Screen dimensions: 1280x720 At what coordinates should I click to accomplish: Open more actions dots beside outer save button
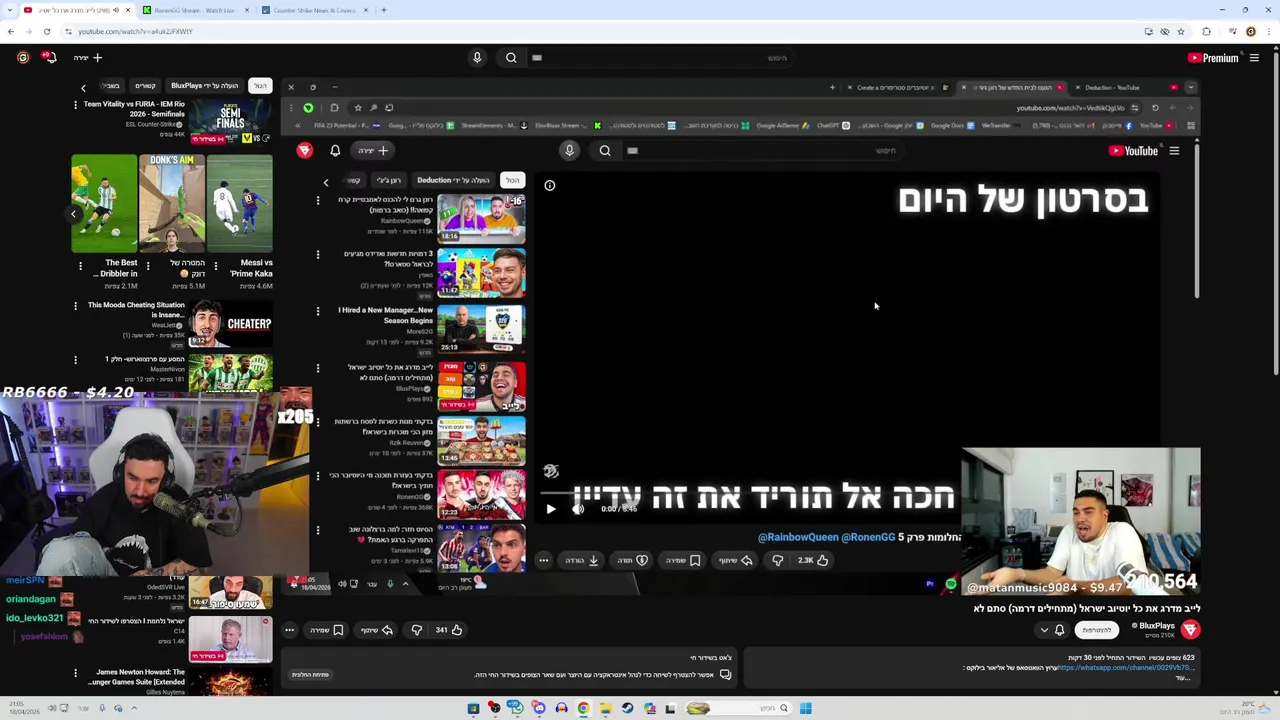(x=289, y=630)
